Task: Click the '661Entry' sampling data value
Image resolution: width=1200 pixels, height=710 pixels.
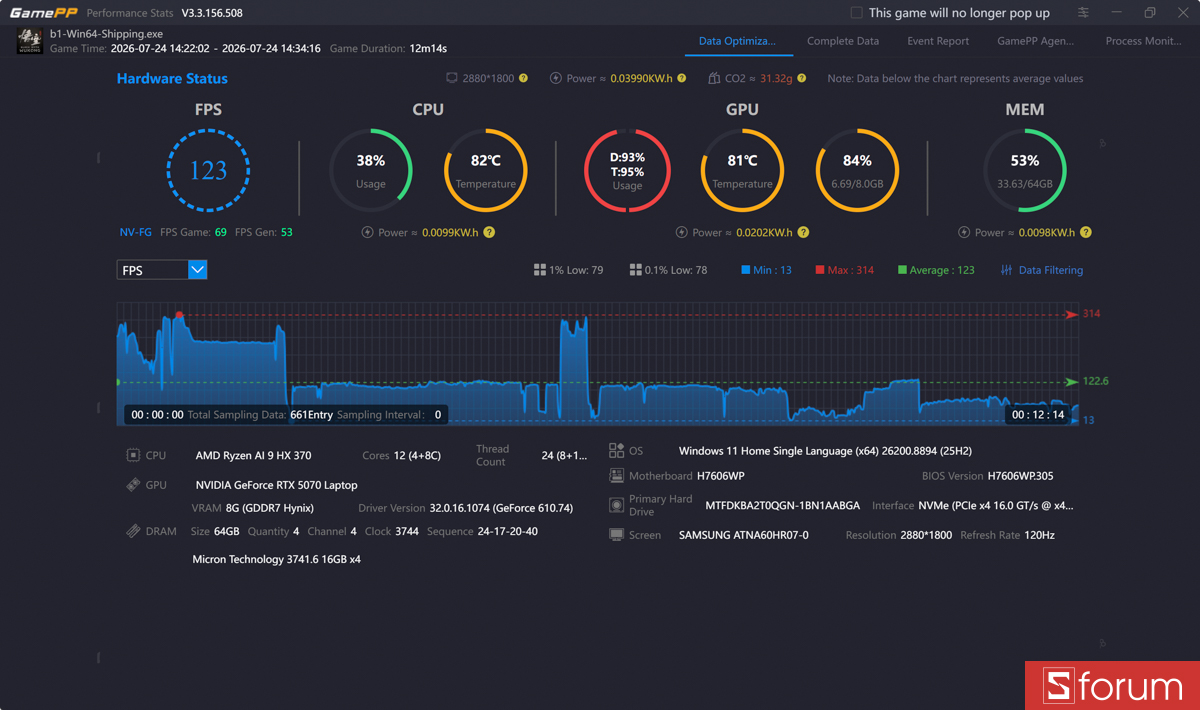Action: click(x=311, y=414)
